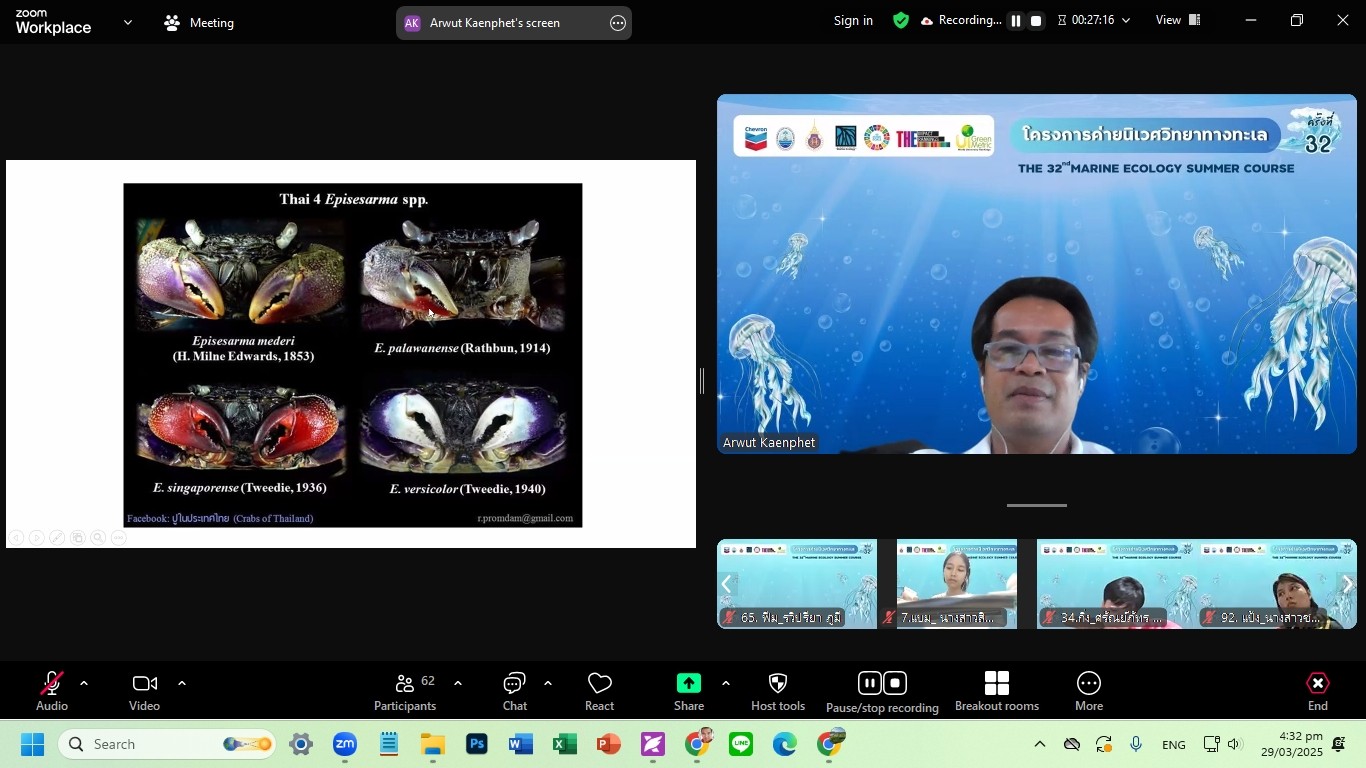
Task: Pause the recording in the top bar
Action: click(1015, 21)
